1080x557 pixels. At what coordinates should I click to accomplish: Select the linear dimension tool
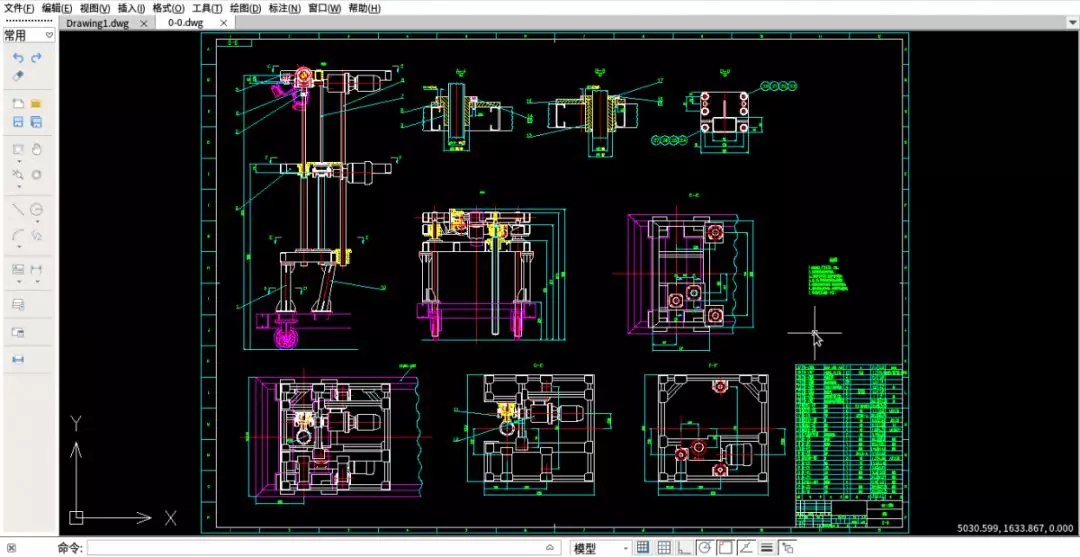37,269
